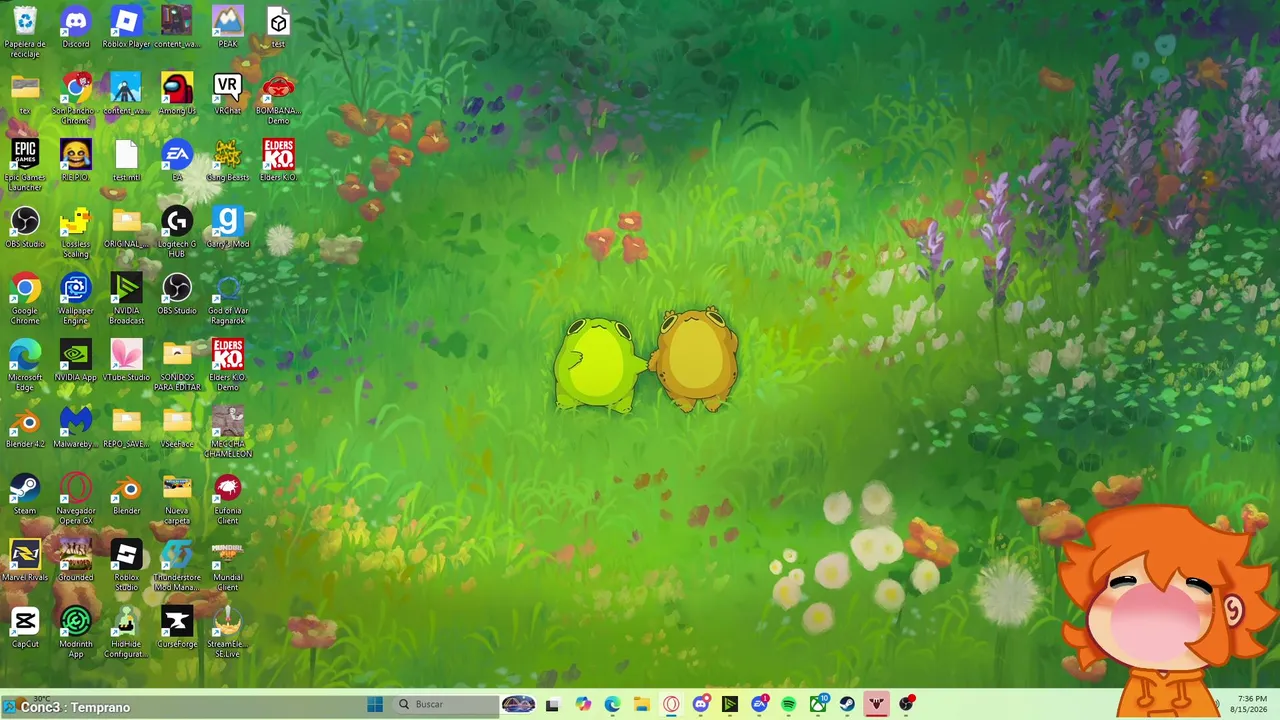1280x720 pixels.
Task: Select the BOMBANA Demo shortcut
Action: [278, 99]
